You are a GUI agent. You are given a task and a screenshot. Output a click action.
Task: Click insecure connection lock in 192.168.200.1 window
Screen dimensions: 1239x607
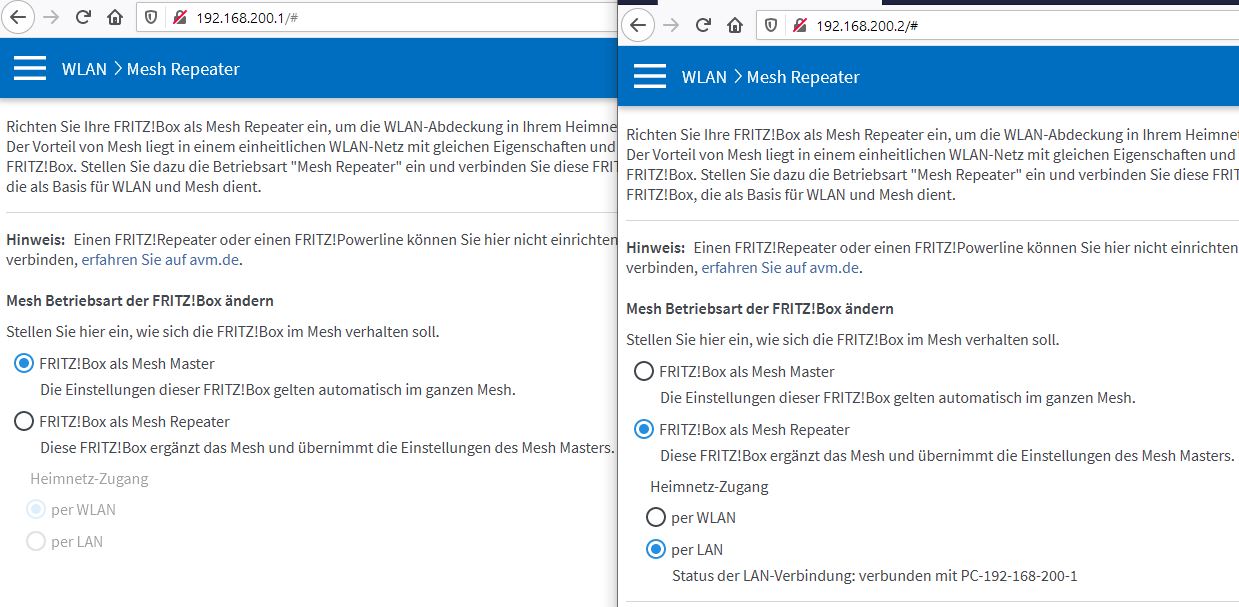[x=179, y=17]
